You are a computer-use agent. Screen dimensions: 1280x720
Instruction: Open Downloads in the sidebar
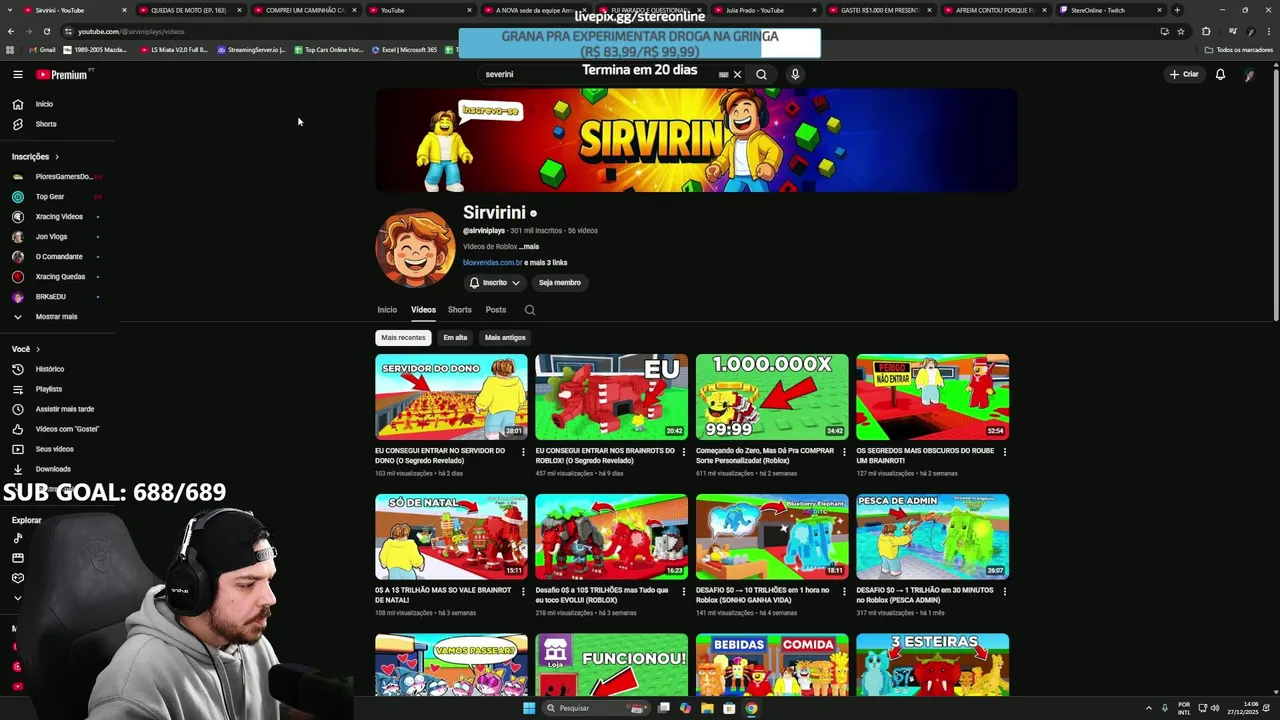point(53,469)
